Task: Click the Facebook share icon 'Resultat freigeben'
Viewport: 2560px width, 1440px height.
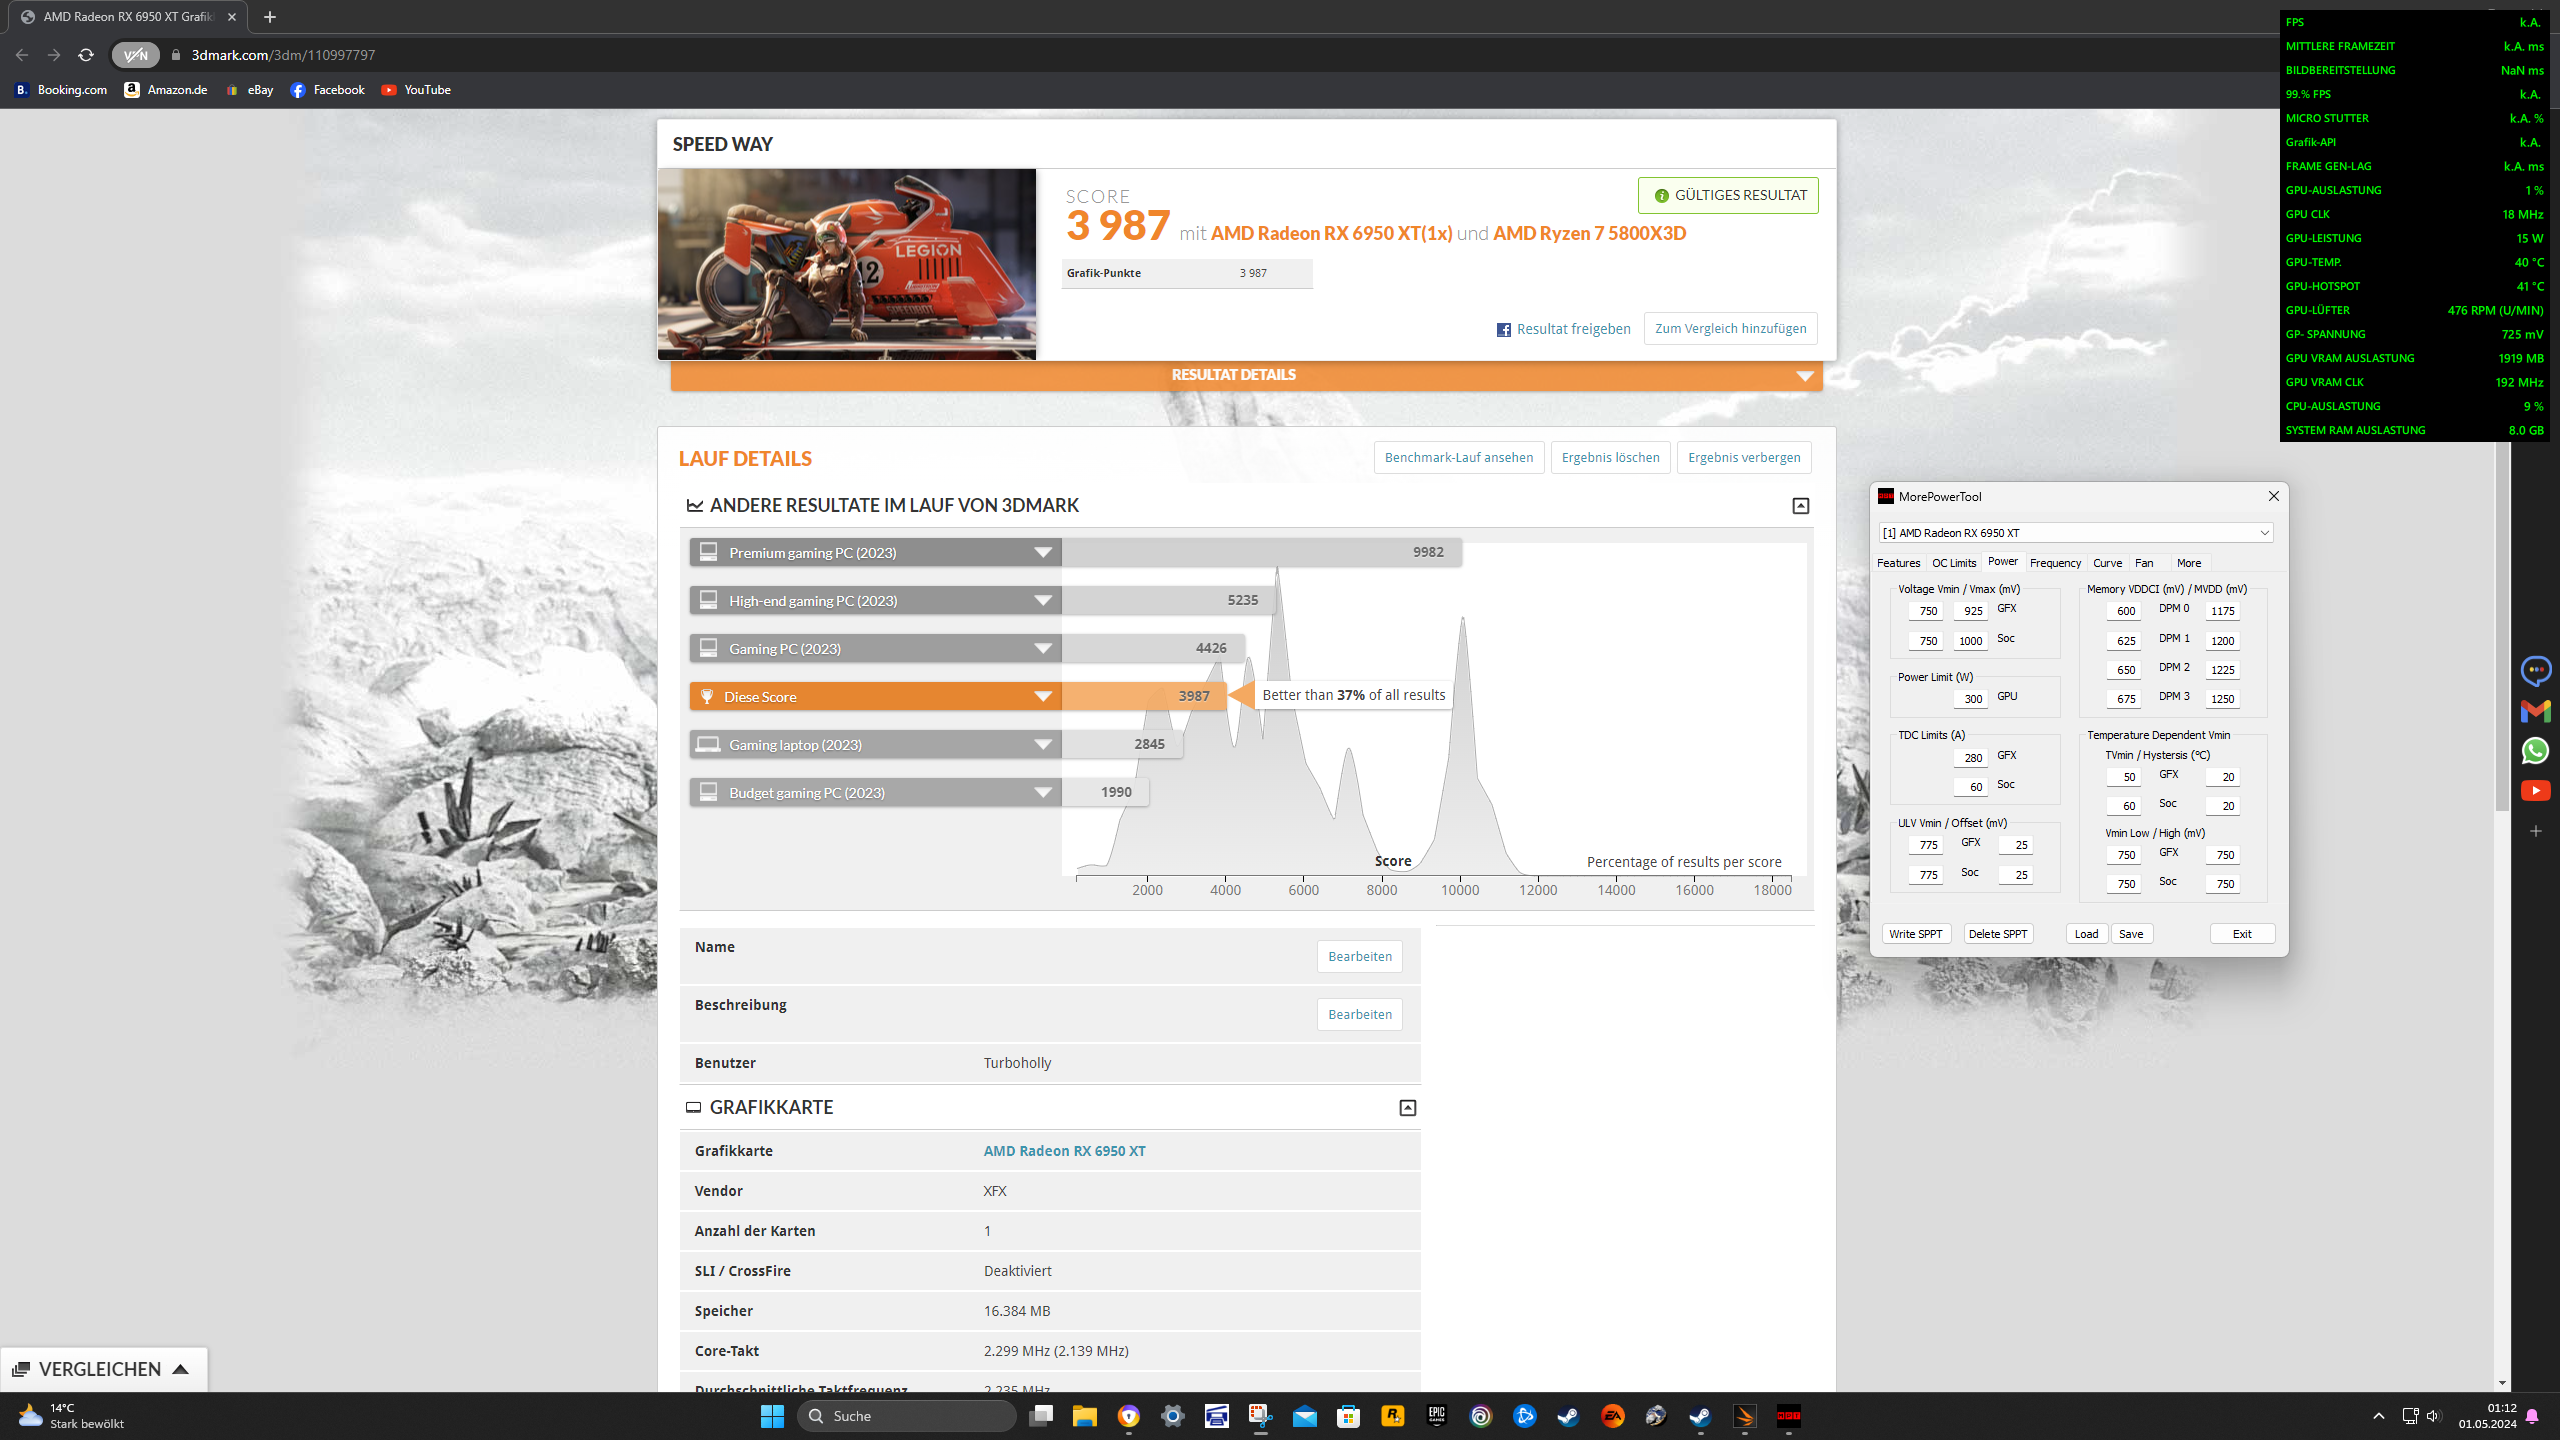Action: pyautogui.click(x=1503, y=329)
